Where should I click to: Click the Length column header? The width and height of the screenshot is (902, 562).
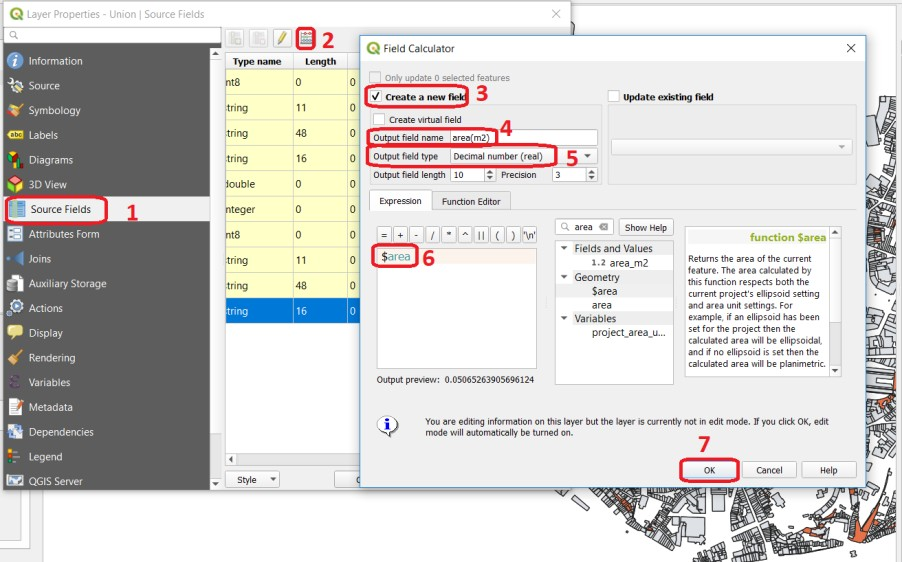pyautogui.click(x=320, y=62)
